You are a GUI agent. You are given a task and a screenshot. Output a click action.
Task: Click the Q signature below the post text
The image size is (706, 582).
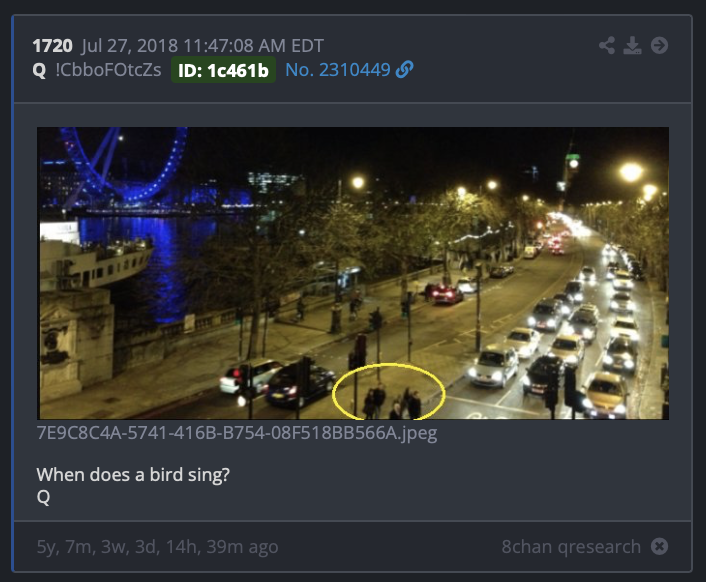coord(43,497)
